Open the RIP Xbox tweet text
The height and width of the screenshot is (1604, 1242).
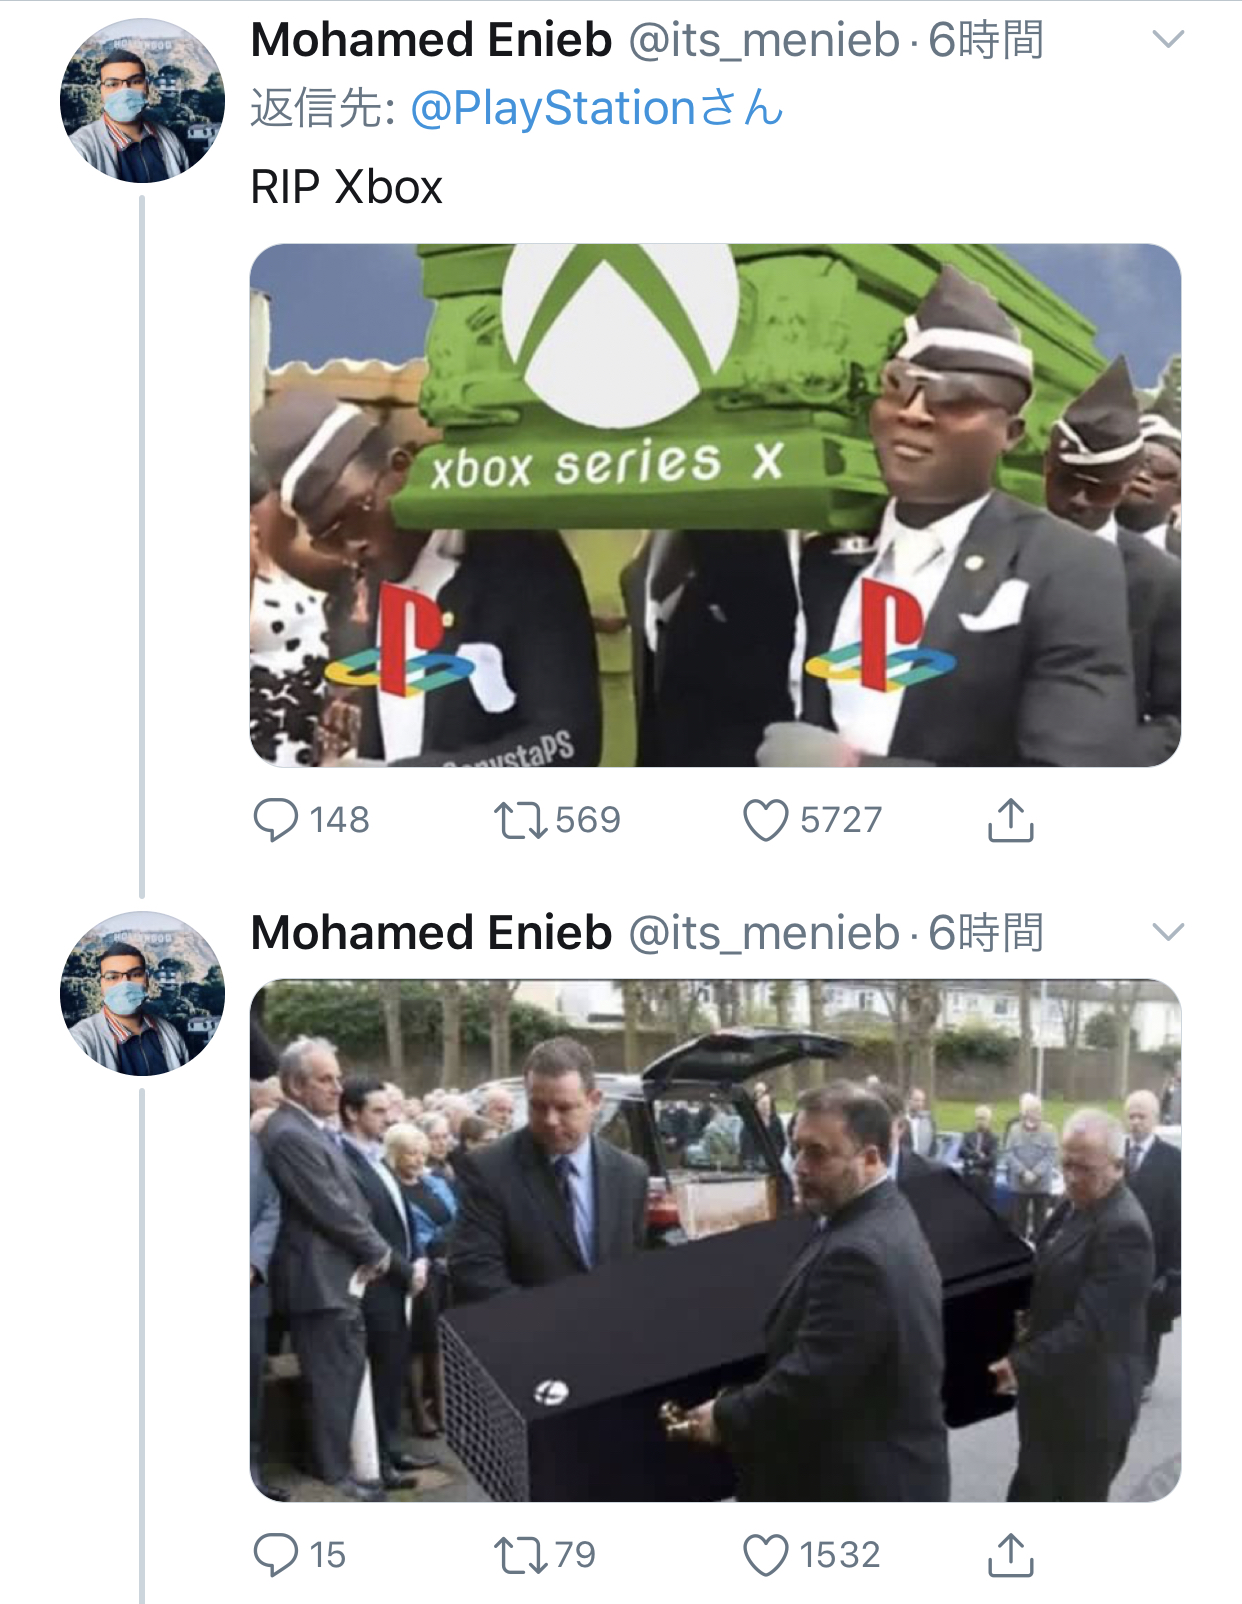[x=346, y=187]
